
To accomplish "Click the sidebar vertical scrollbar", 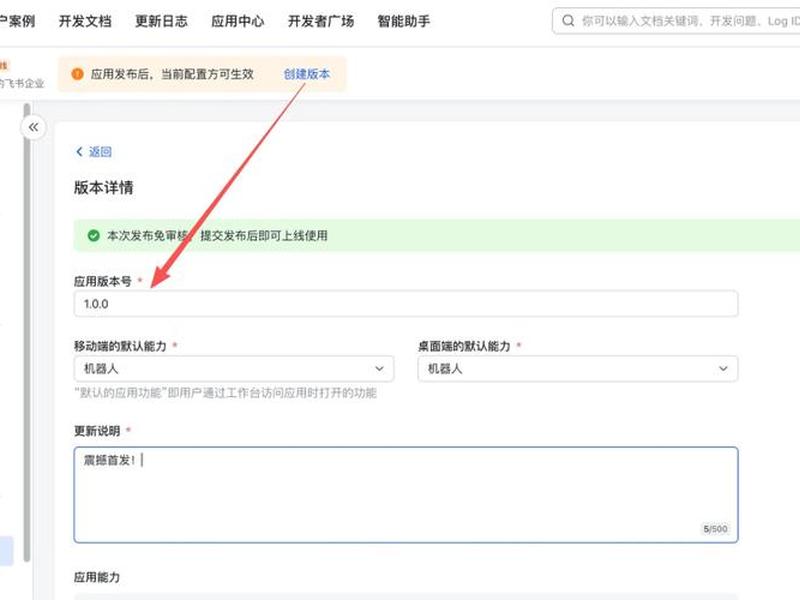I will pos(27,332).
